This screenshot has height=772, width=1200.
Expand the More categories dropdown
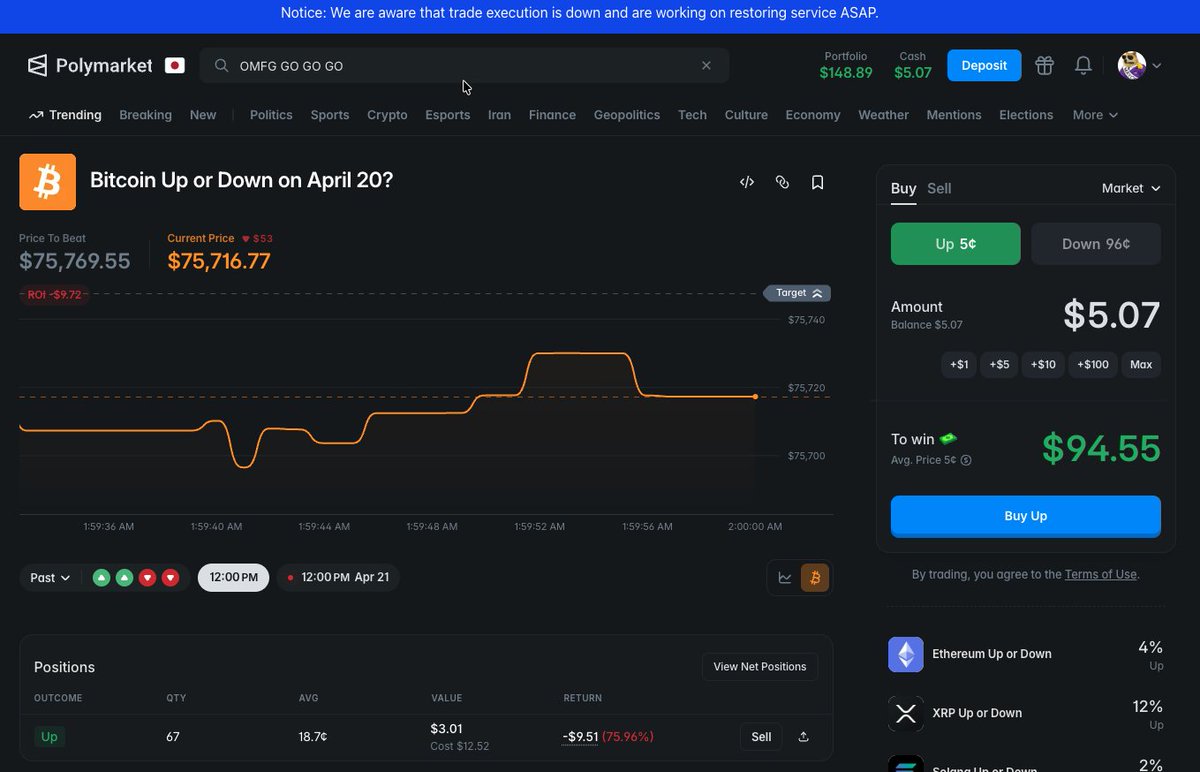tap(1095, 115)
